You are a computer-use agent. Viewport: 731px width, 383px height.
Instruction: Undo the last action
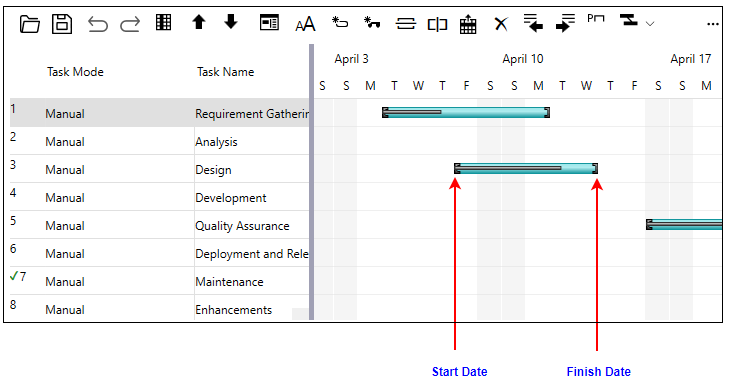tap(98, 24)
